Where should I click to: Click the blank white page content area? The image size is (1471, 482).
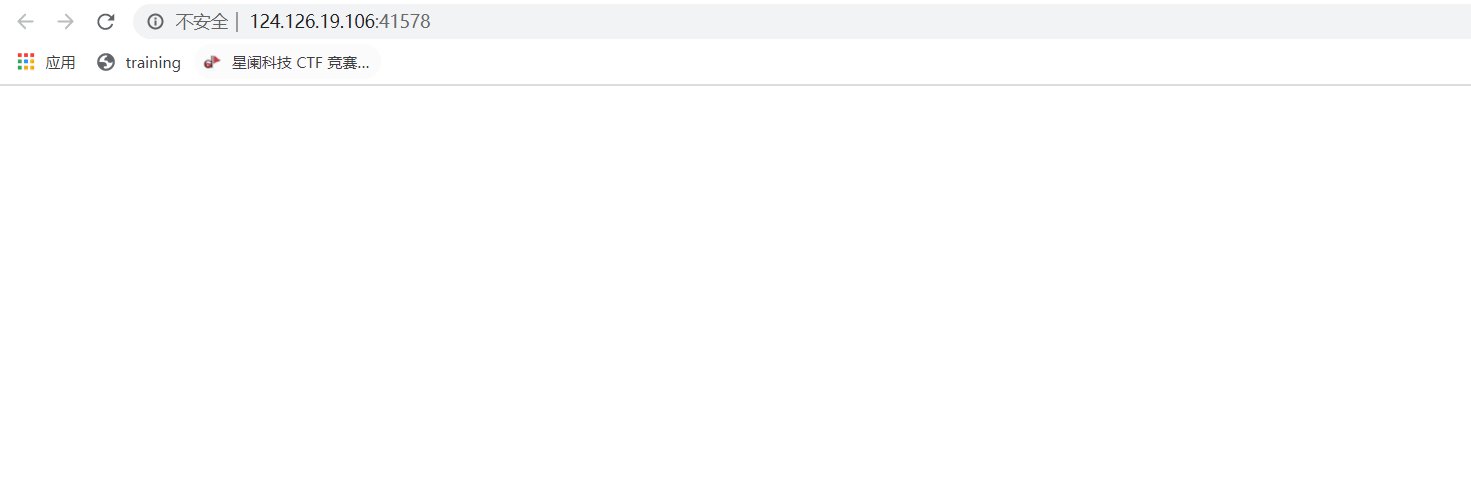[x=735, y=284]
